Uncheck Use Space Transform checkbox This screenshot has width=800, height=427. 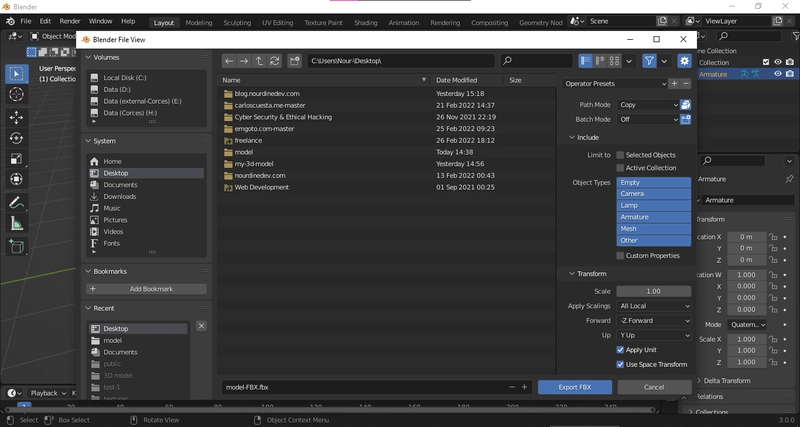pos(620,365)
